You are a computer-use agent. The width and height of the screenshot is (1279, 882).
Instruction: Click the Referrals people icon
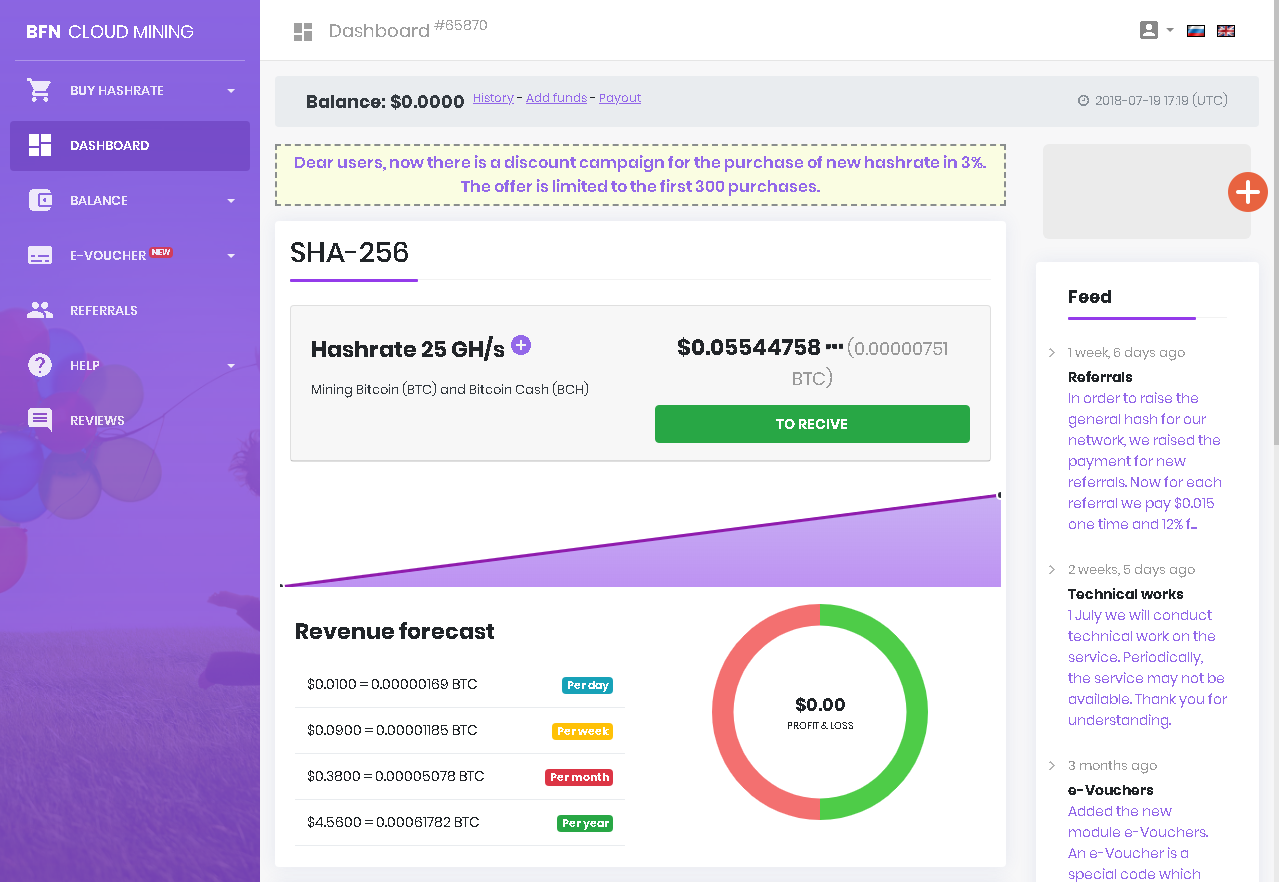(x=40, y=310)
